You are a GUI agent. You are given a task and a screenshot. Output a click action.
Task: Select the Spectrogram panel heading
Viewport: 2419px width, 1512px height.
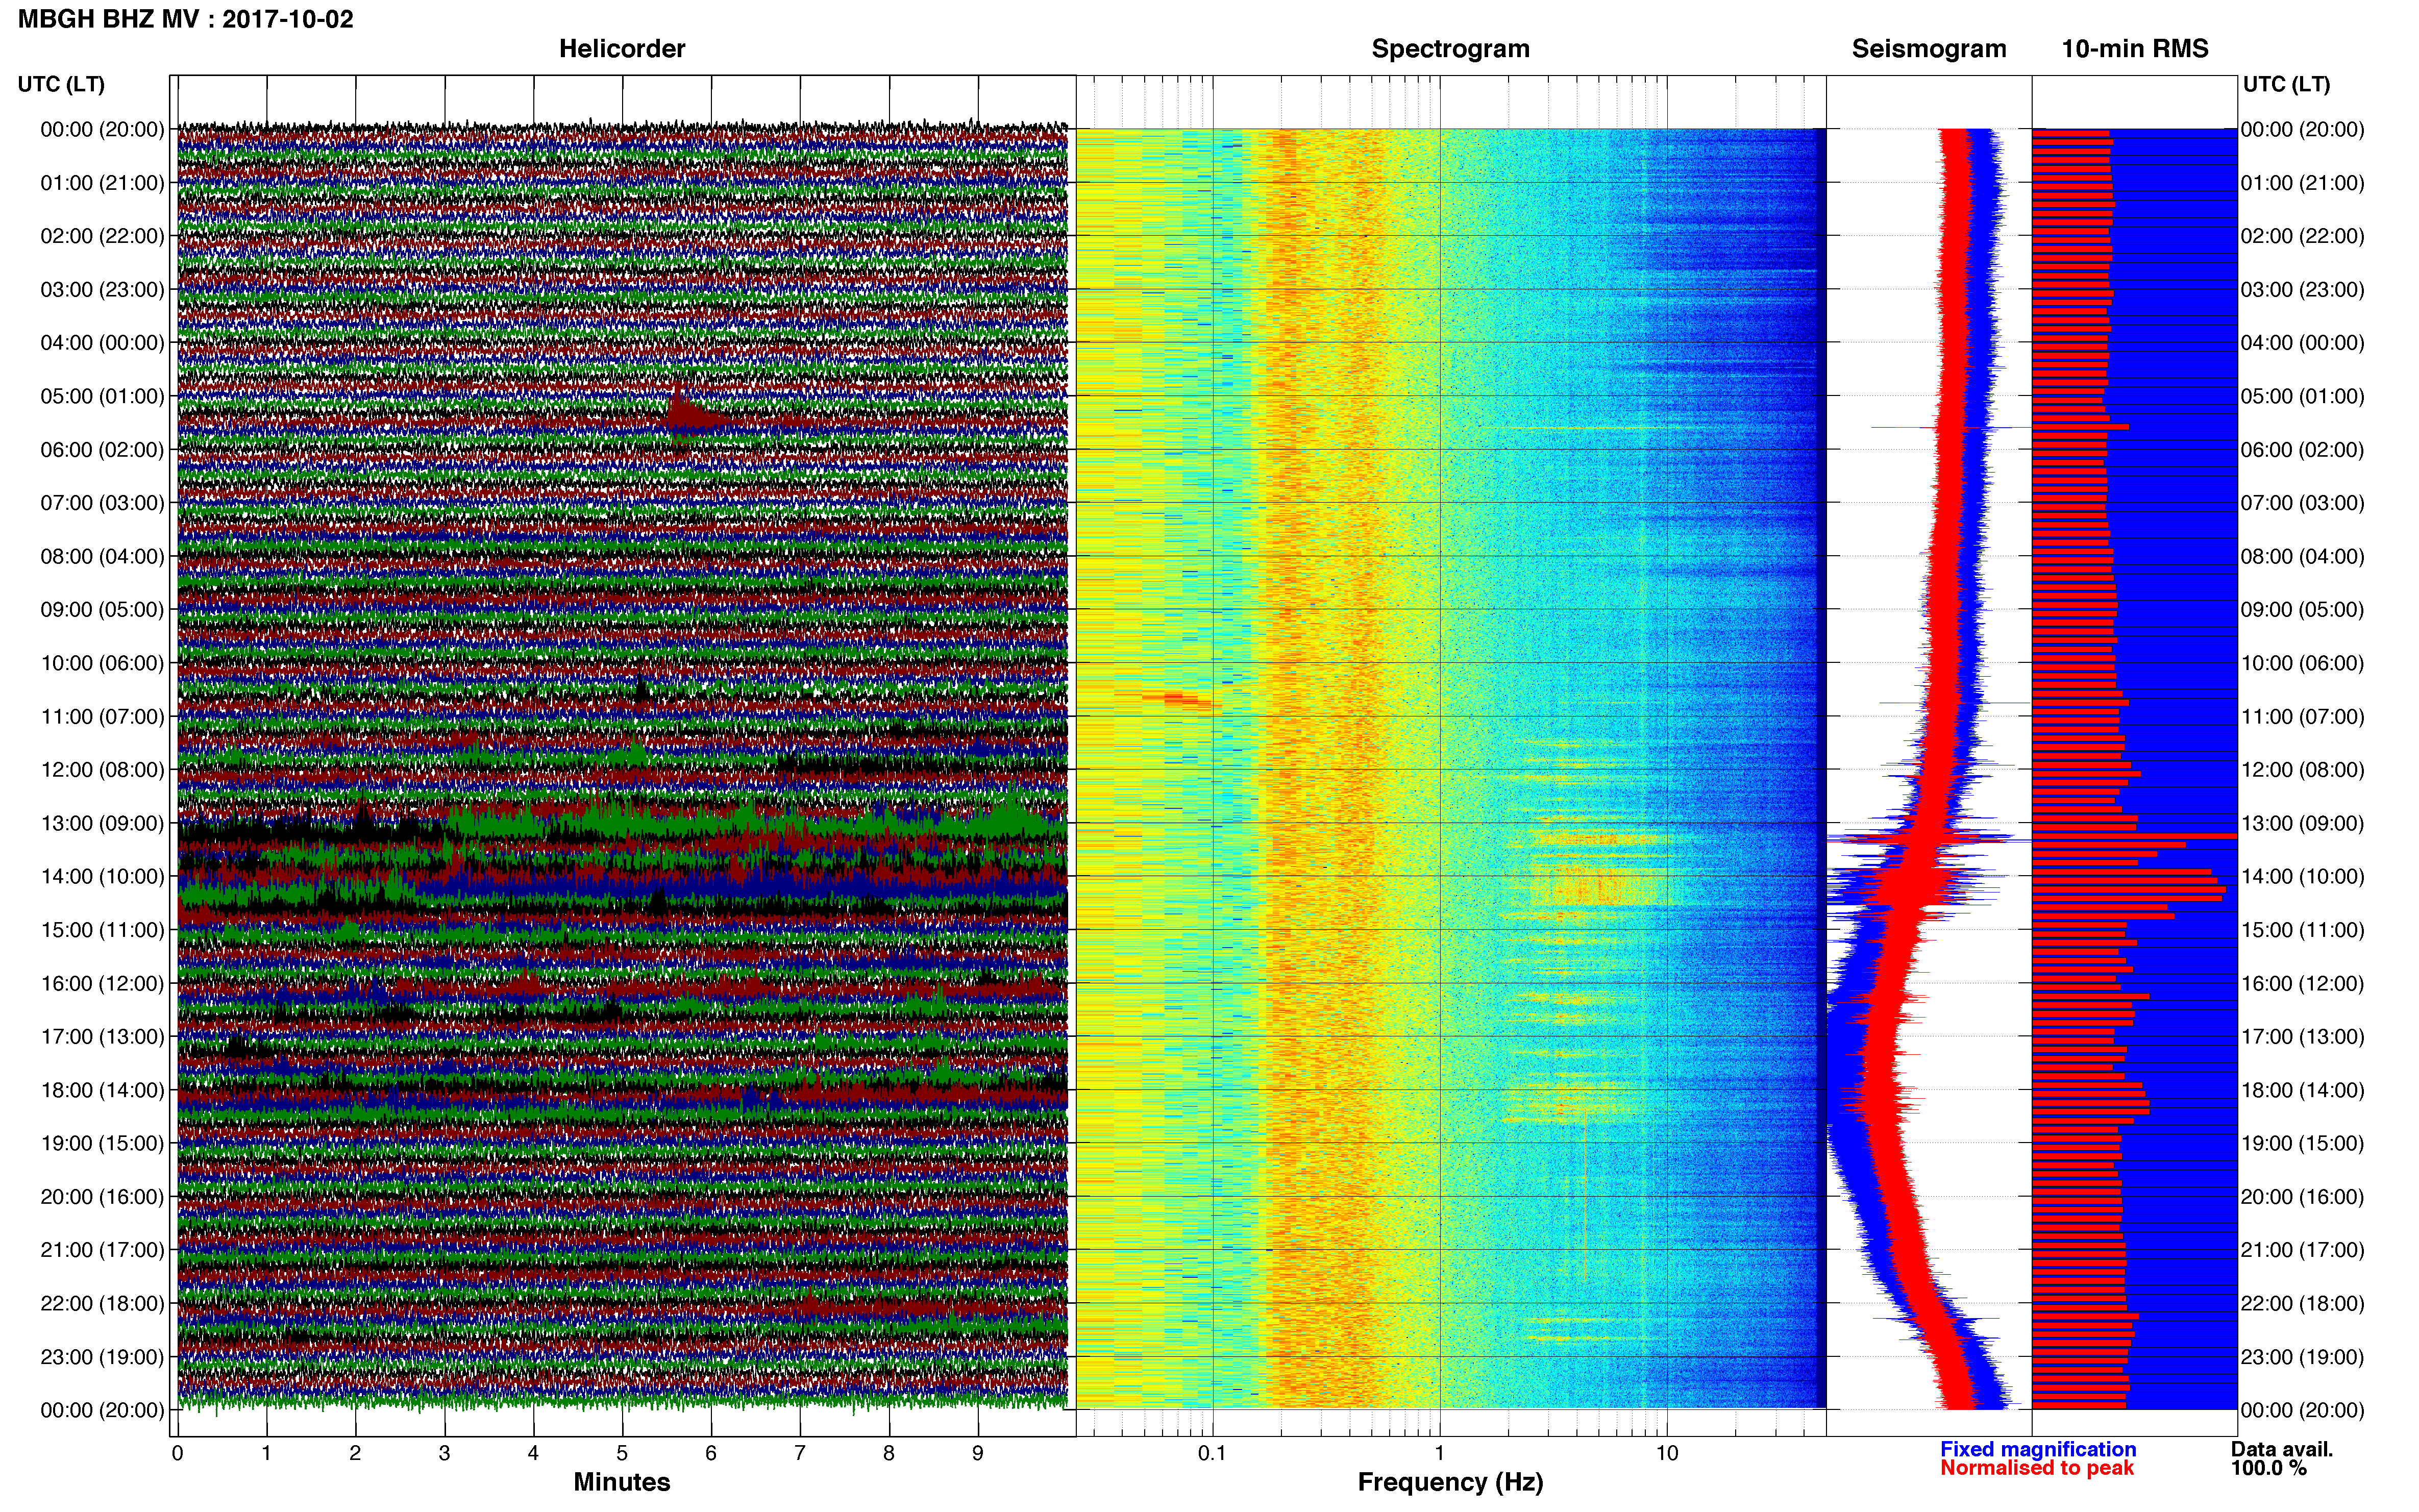click(1450, 49)
